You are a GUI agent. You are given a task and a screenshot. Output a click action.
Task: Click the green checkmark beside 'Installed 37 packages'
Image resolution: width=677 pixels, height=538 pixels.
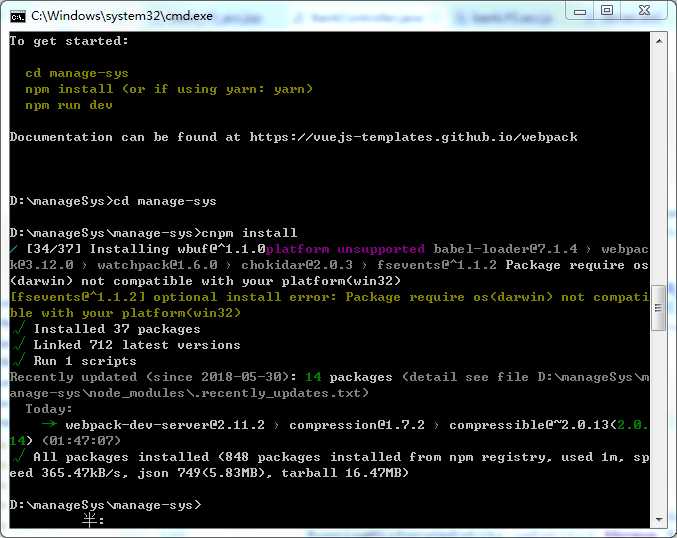point(18,329)
